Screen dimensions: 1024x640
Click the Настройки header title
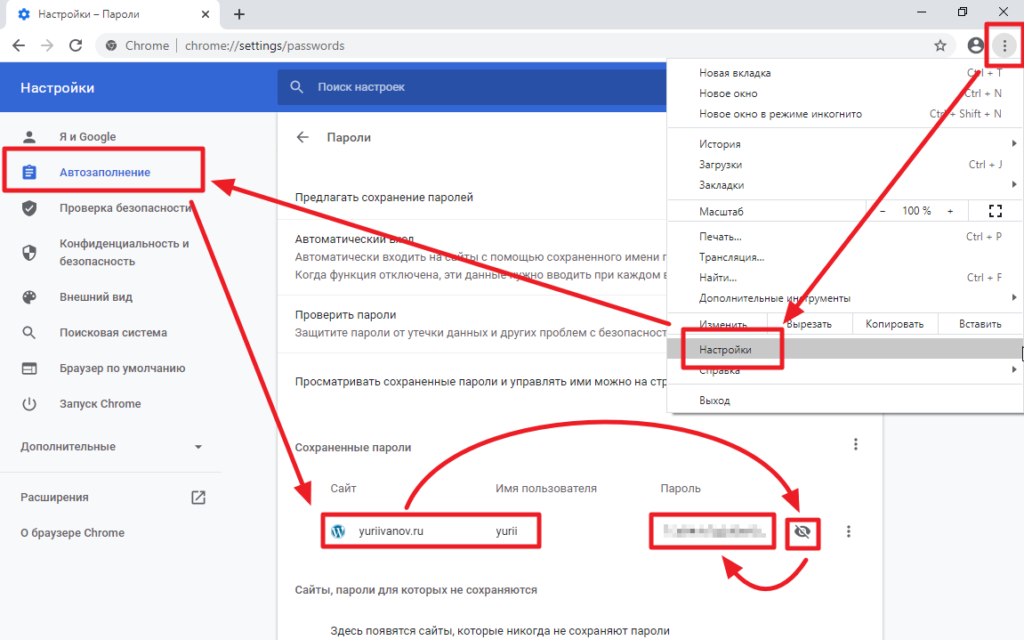(57, 88)
